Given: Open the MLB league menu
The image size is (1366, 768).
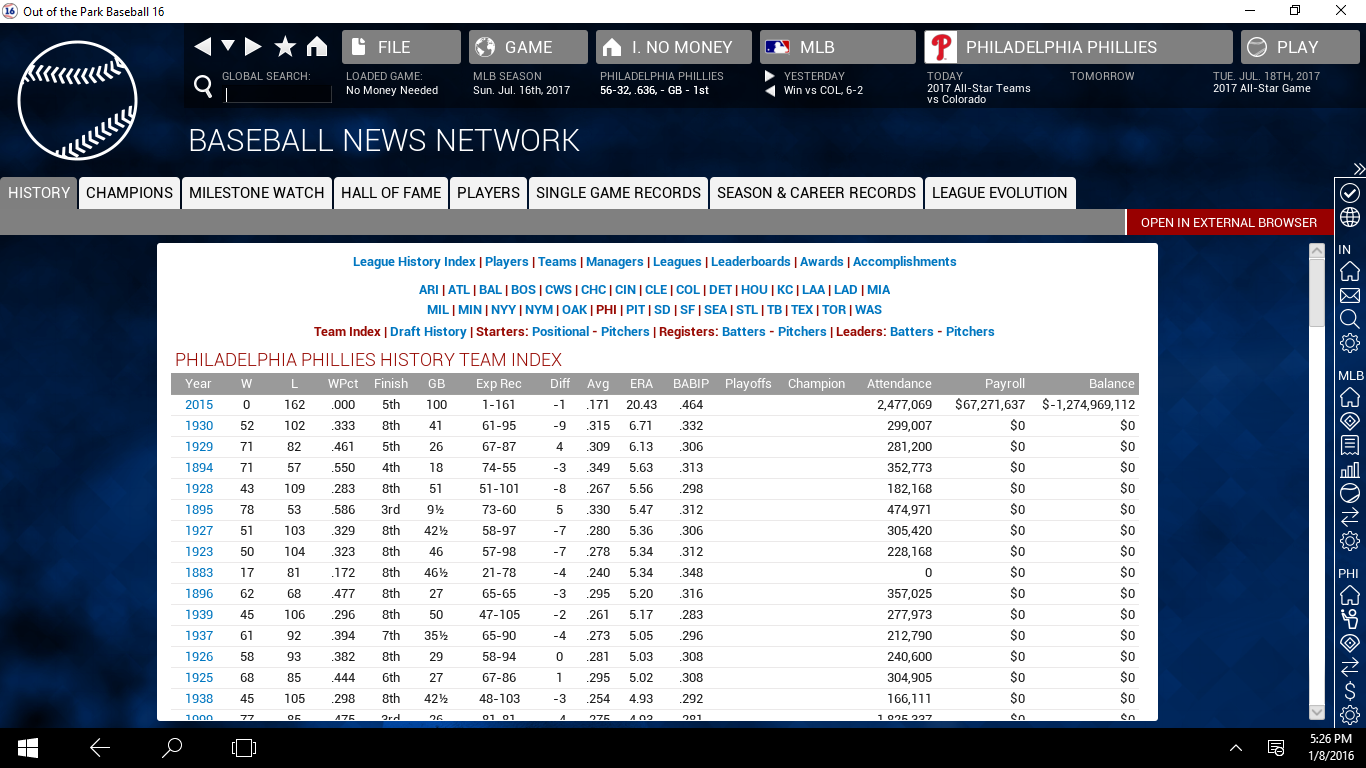Looking at the screenshot, I should point(837,47).
